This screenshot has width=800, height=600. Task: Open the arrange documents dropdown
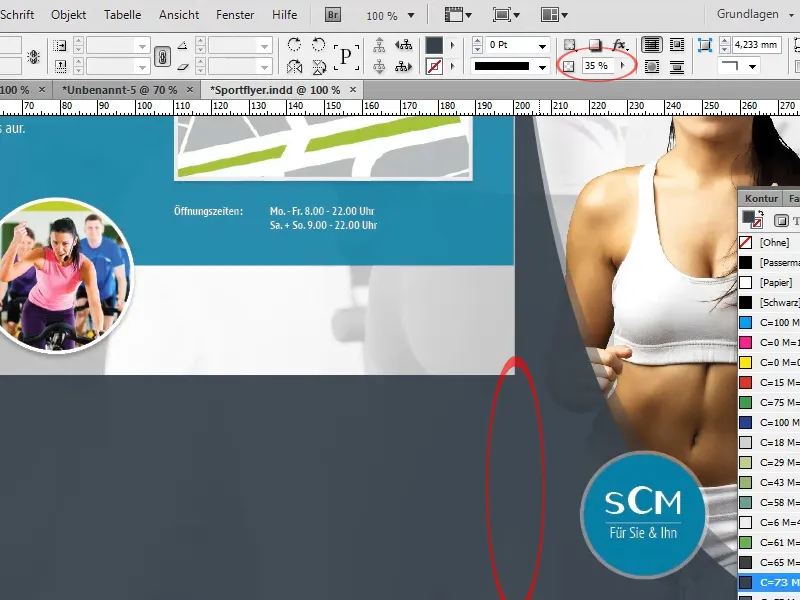point(554,15)
